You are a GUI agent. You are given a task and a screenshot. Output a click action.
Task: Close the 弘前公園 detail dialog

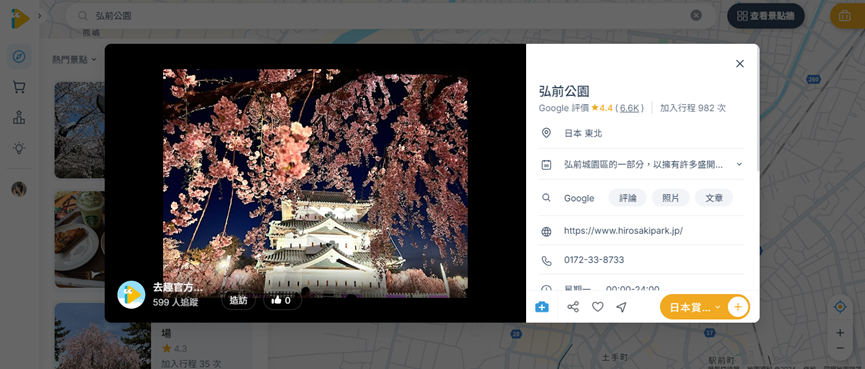(740, 63)
